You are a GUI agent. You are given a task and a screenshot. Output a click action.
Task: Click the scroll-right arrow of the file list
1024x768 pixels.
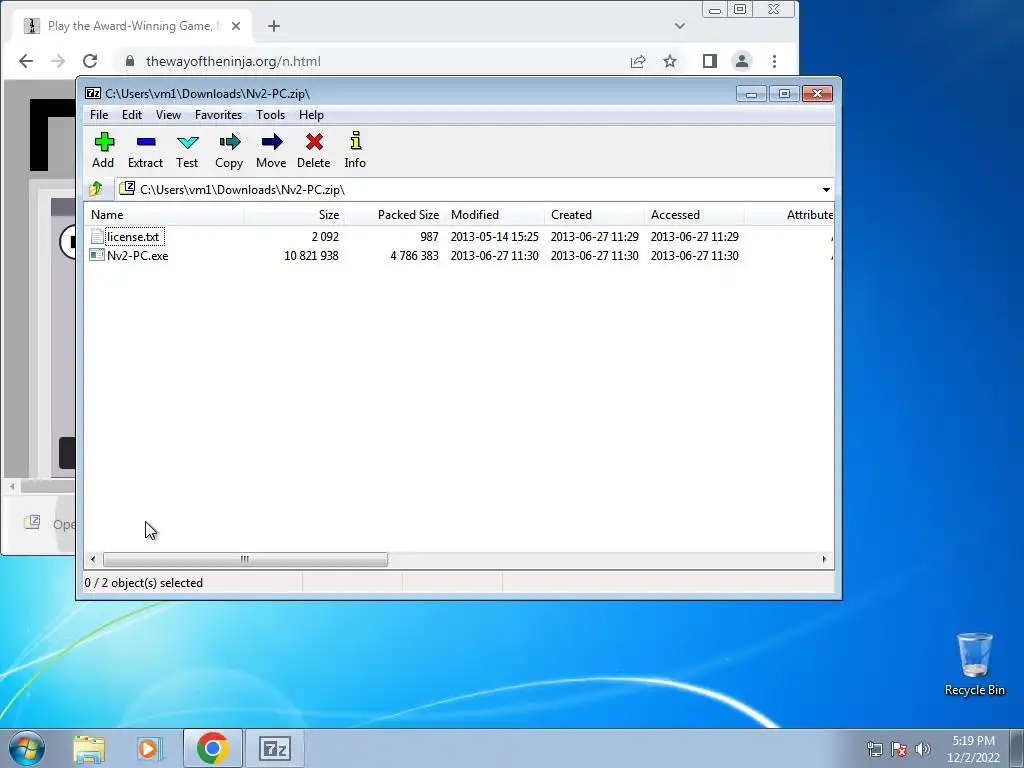(824, 559)
